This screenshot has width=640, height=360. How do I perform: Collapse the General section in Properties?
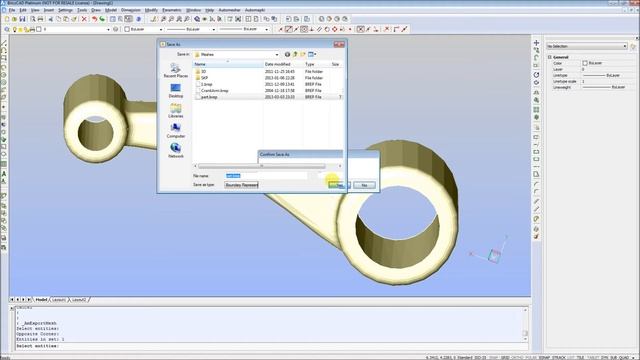point(550,57)
